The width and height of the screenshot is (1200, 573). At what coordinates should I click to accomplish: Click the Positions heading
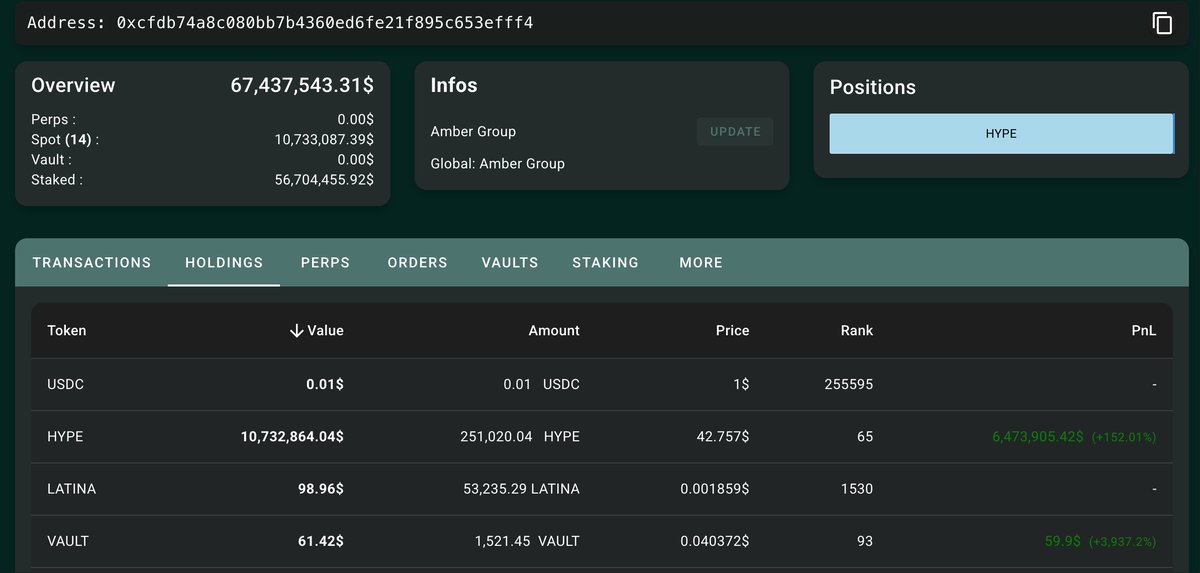pyautogui.click(x=873, y=87)
